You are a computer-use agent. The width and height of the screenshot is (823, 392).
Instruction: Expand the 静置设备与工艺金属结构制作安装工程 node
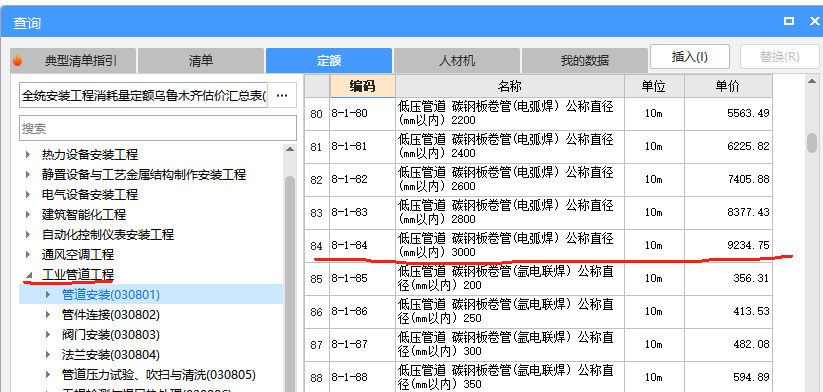tap(28, 175)
